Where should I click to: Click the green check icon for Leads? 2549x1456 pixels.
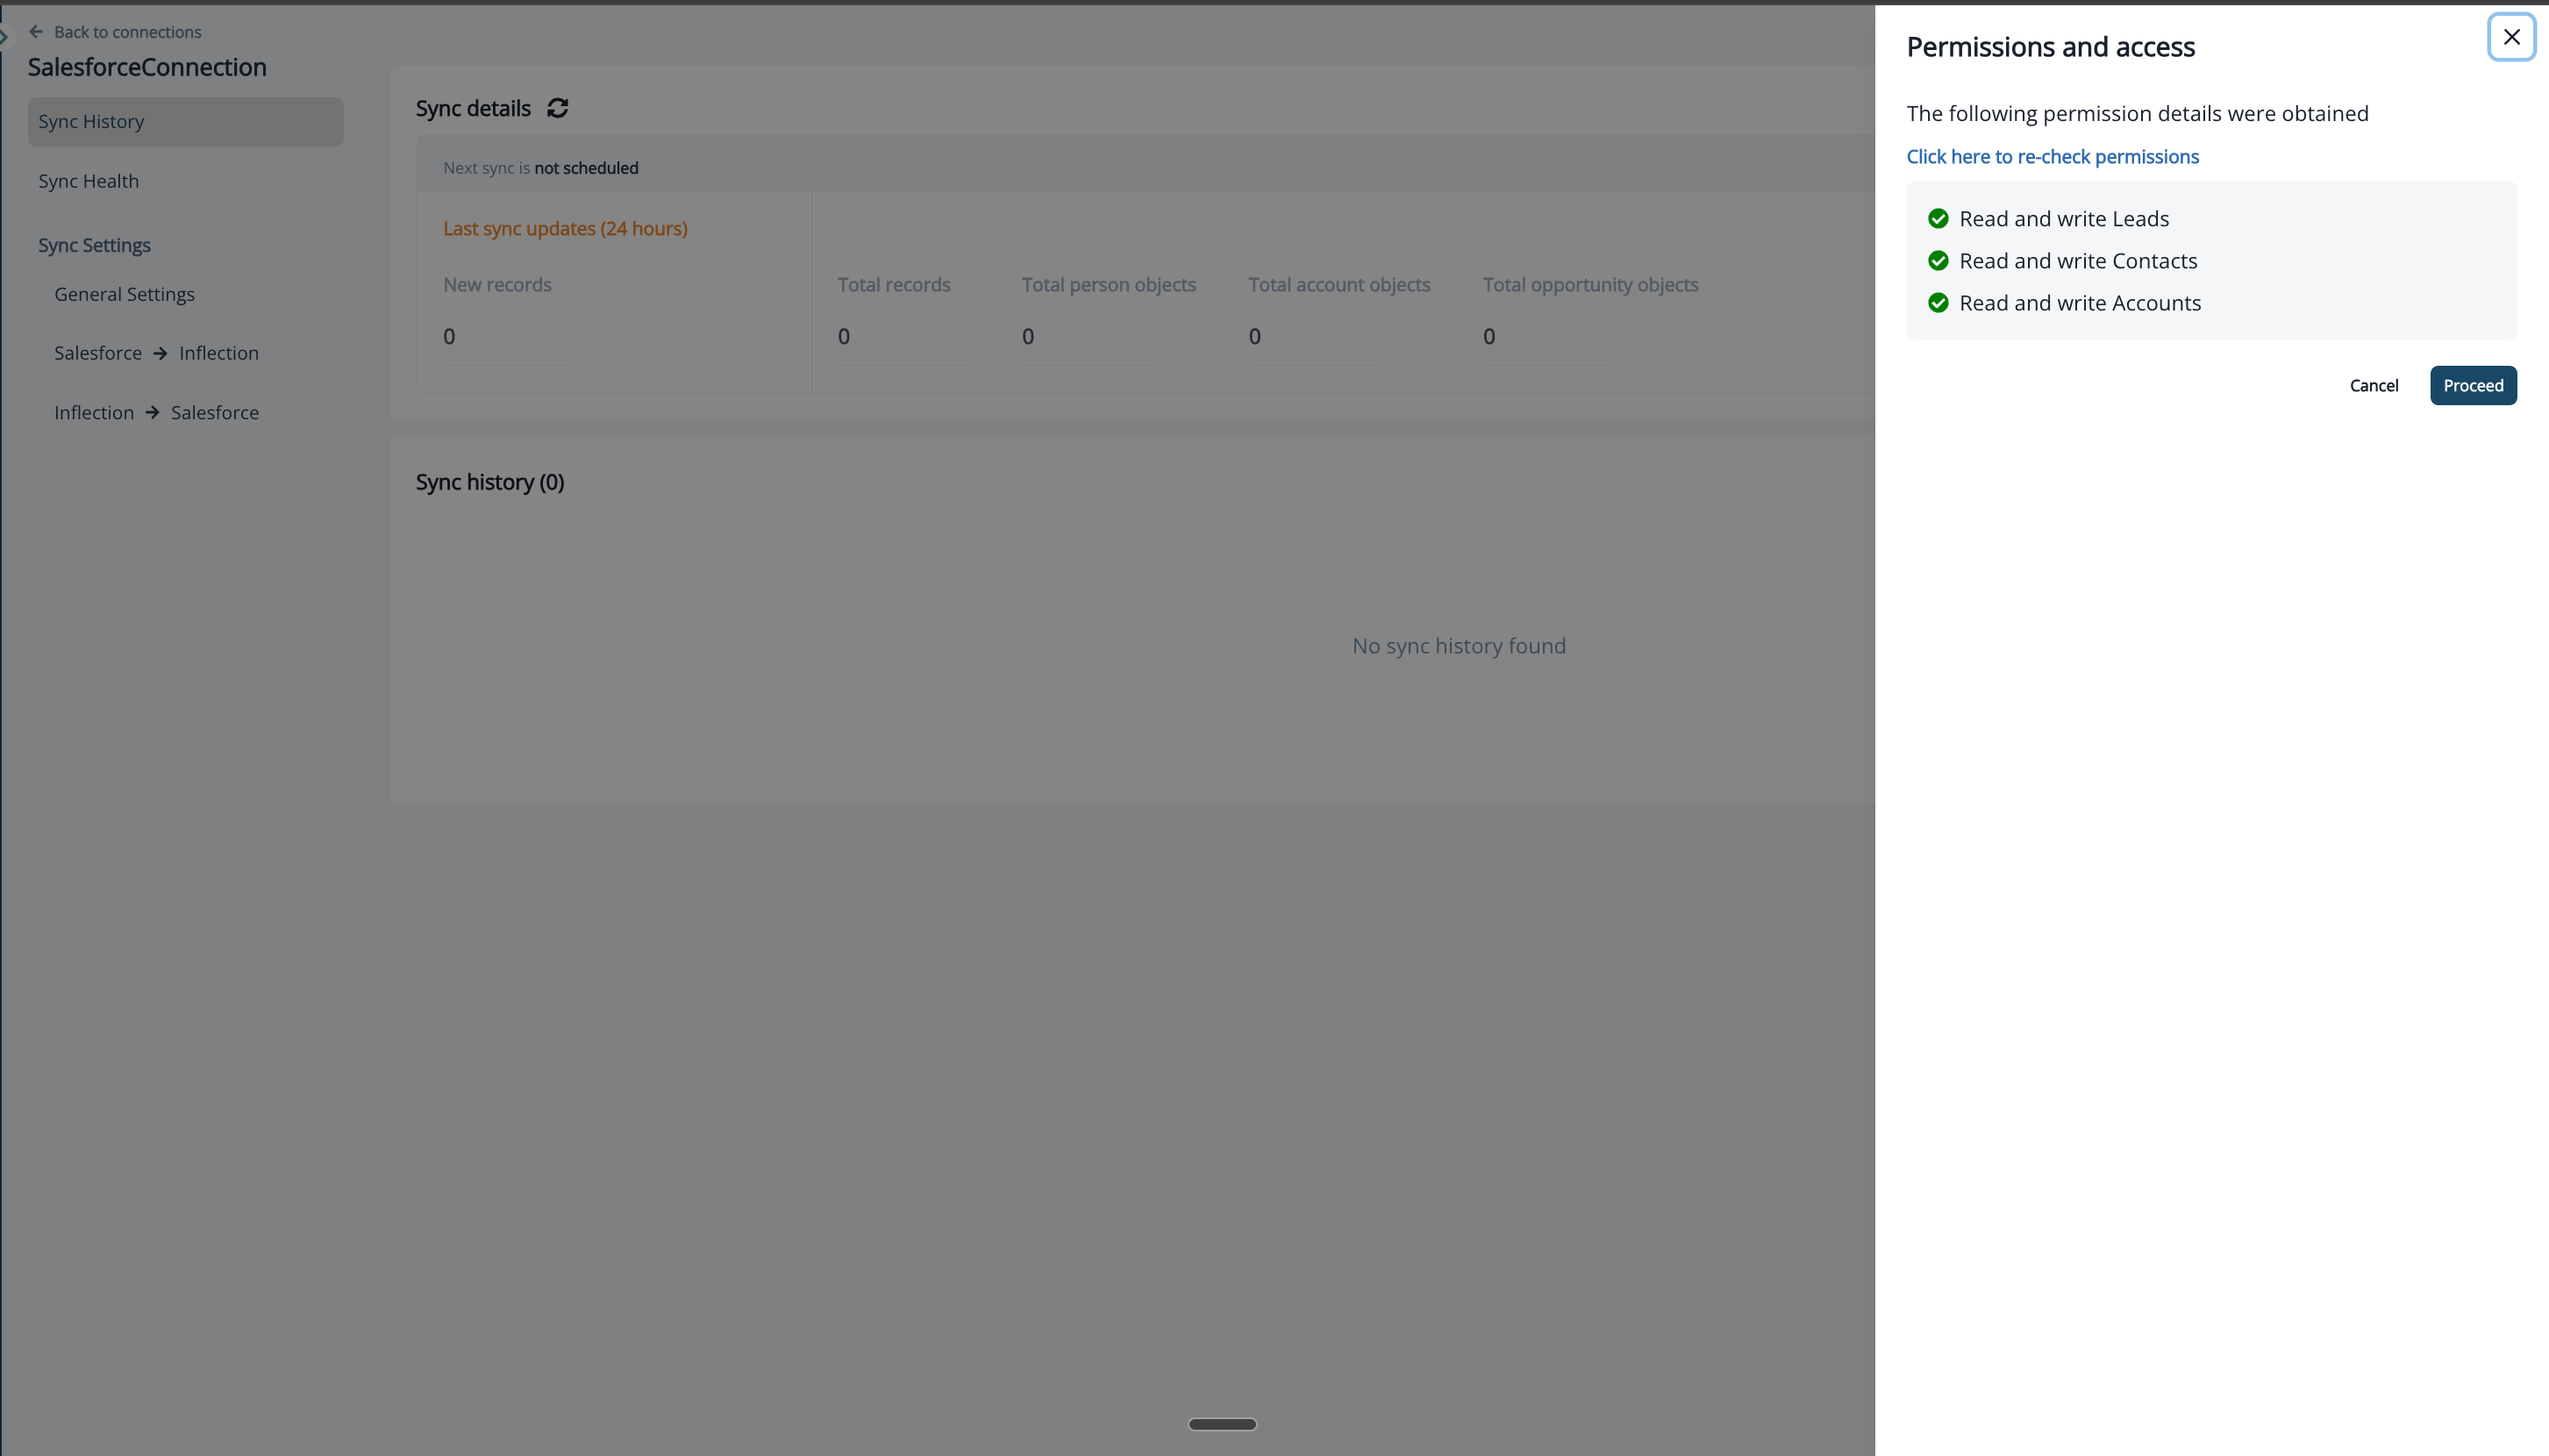tap(1938, 219)
